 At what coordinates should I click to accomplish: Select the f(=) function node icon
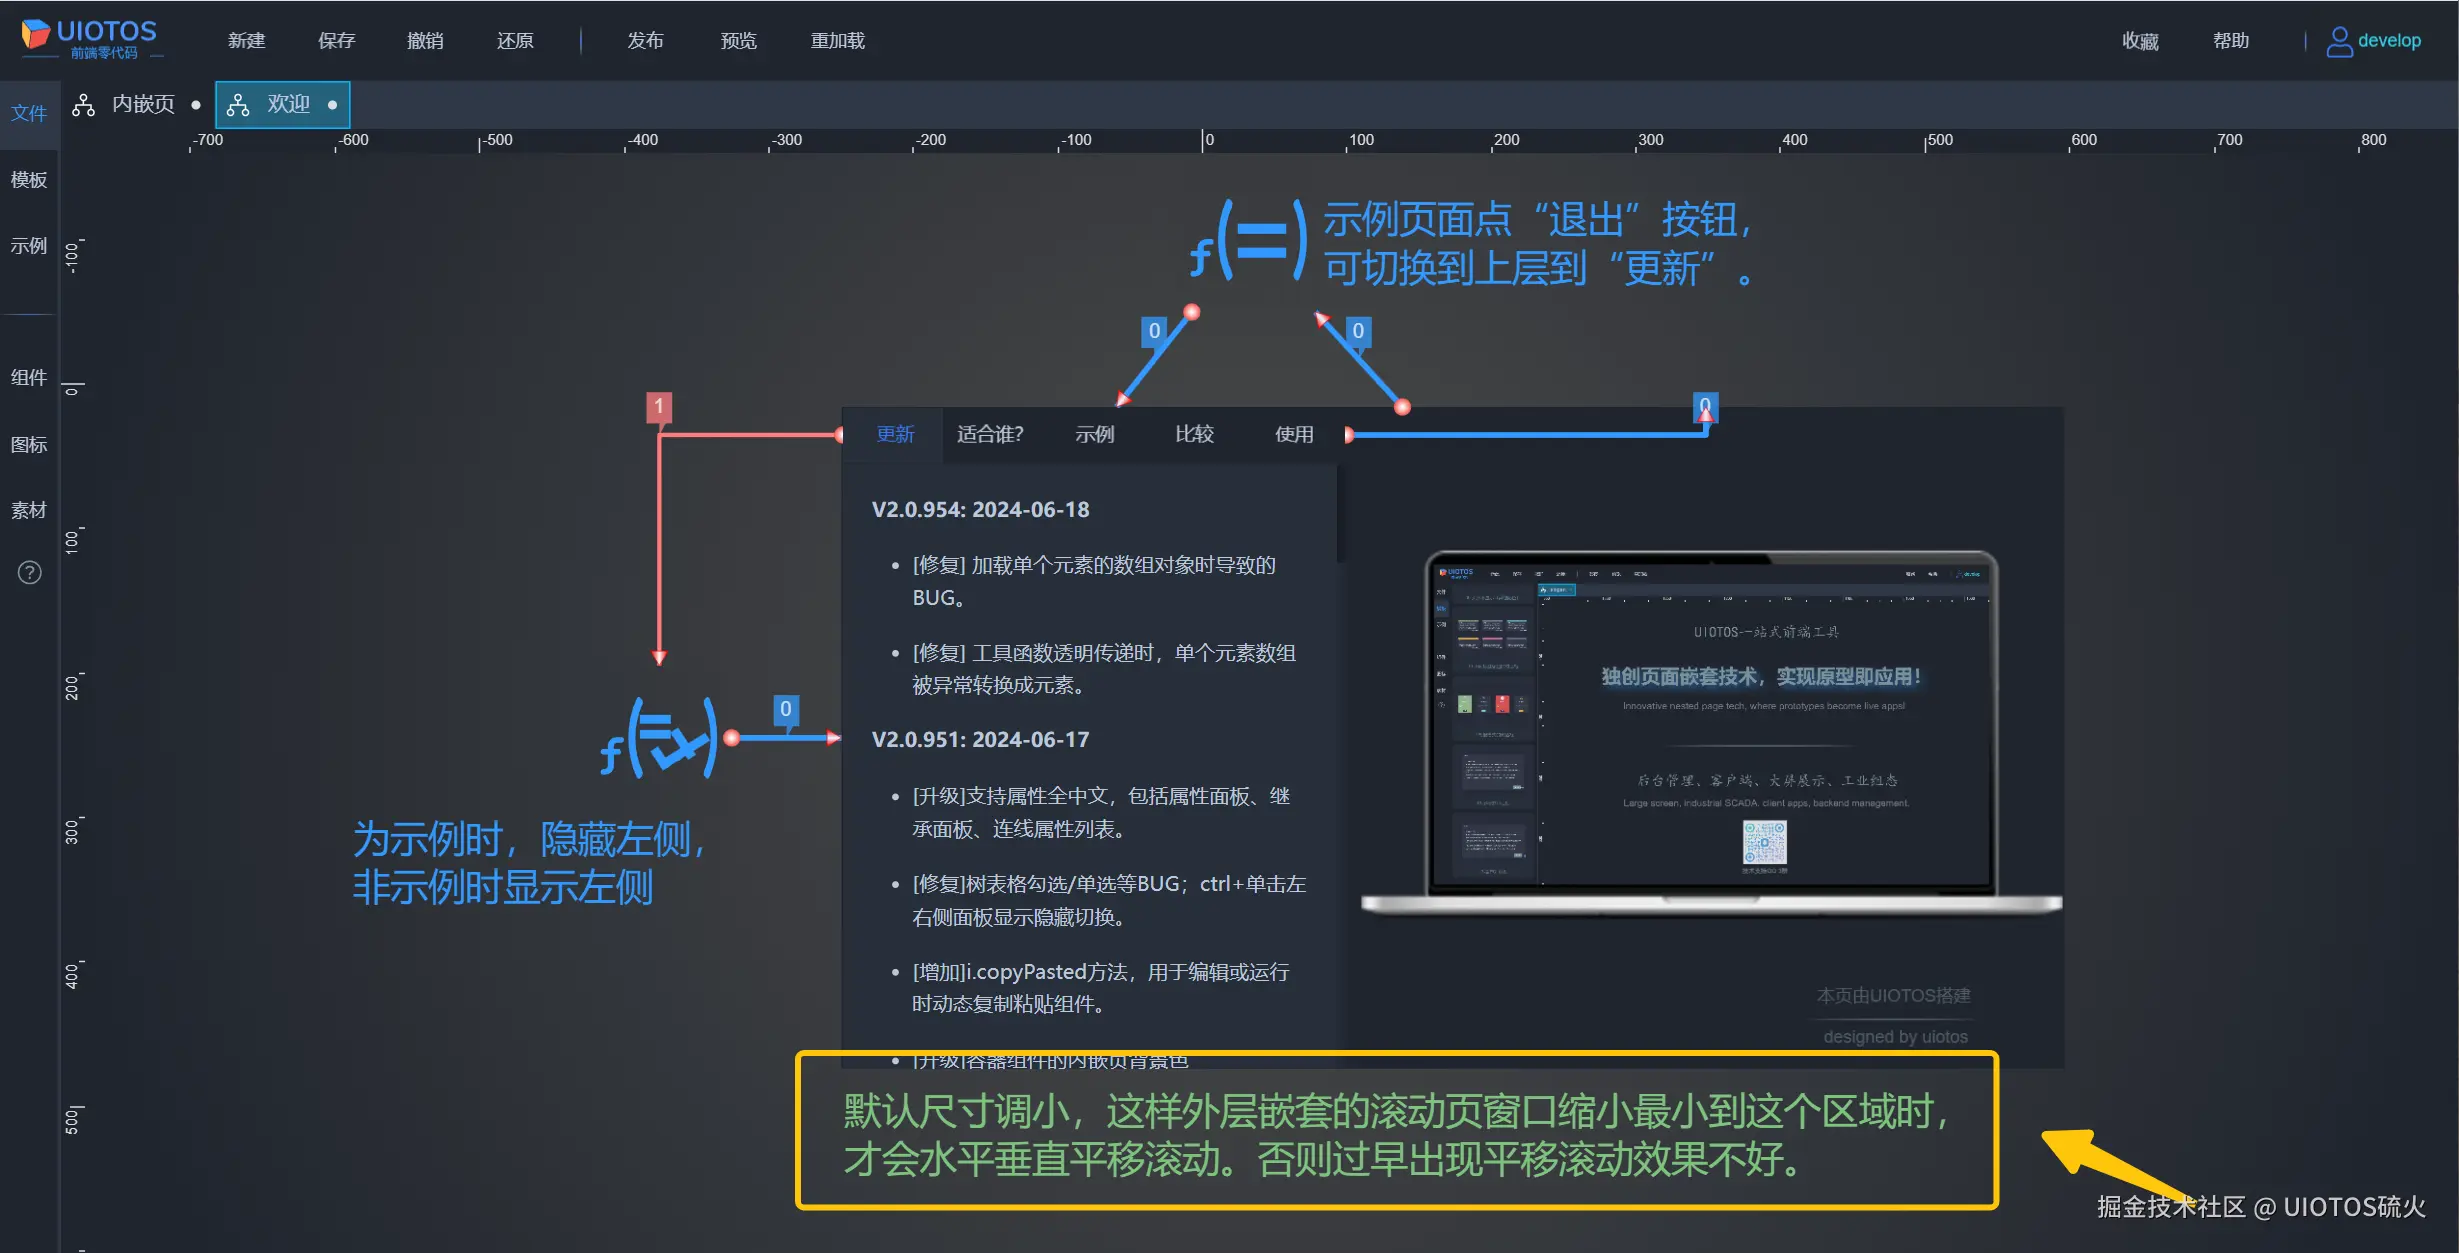pos(1249,241)
